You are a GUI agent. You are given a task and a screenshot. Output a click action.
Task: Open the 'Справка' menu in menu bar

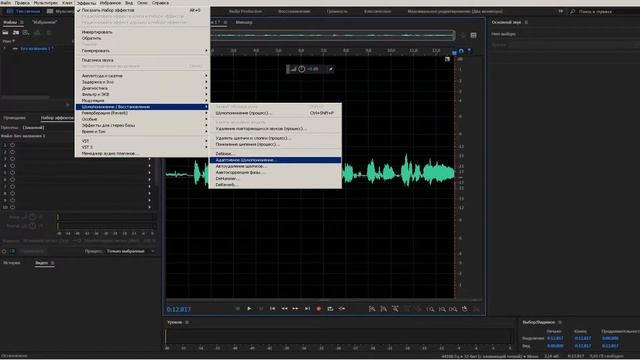coord(160,3)
